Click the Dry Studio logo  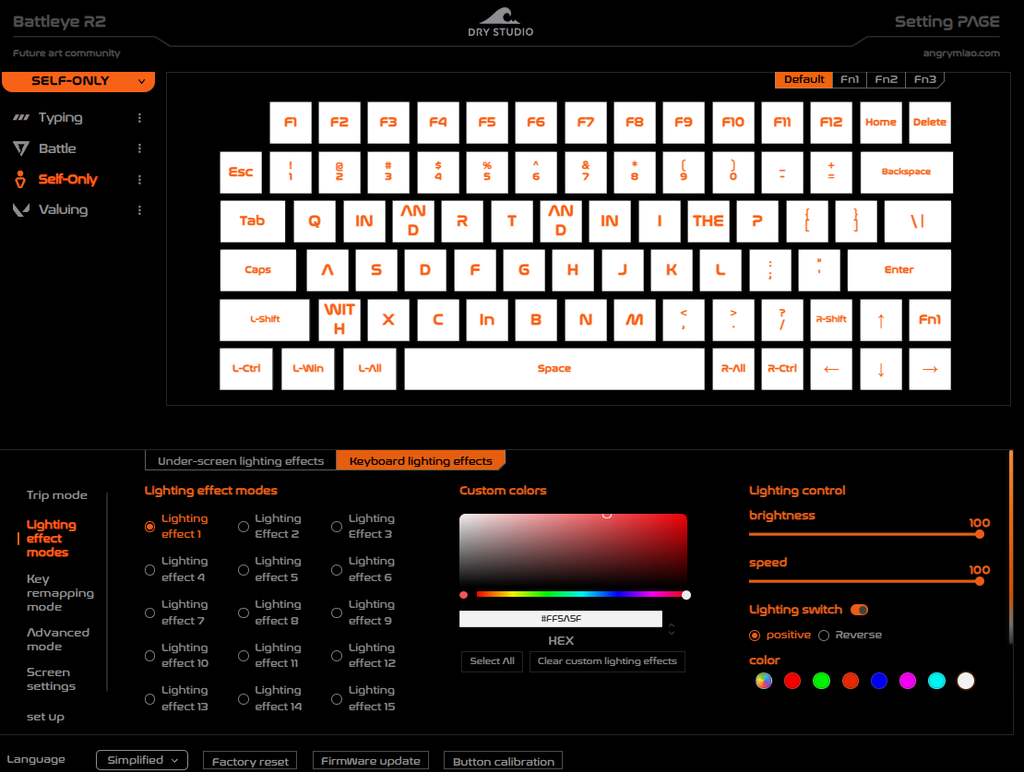pos(500,22)
